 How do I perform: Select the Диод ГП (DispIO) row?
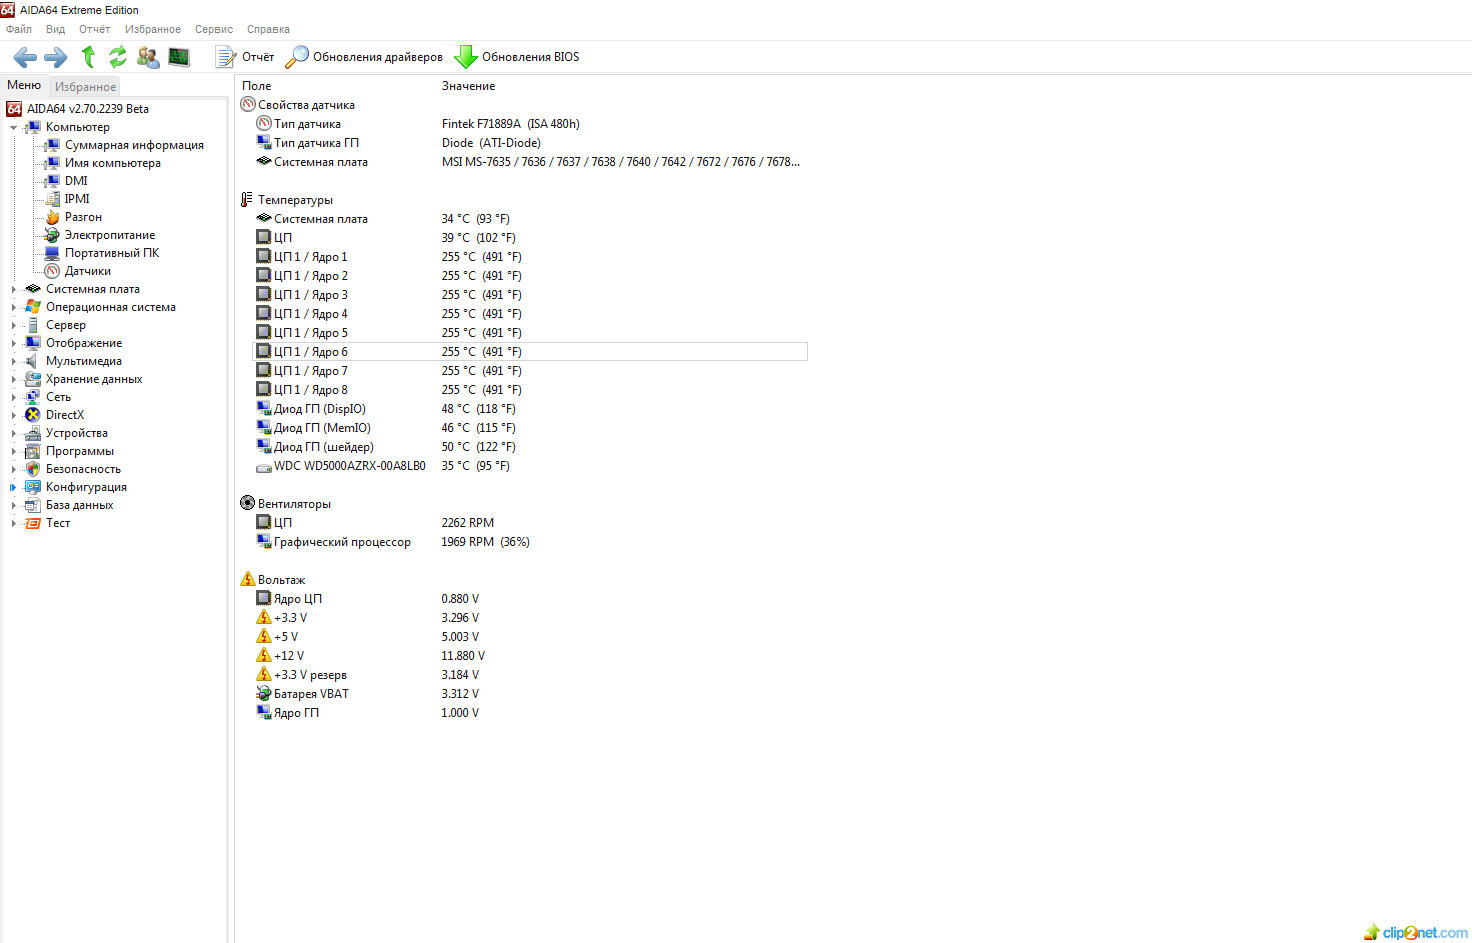(530, 409)
